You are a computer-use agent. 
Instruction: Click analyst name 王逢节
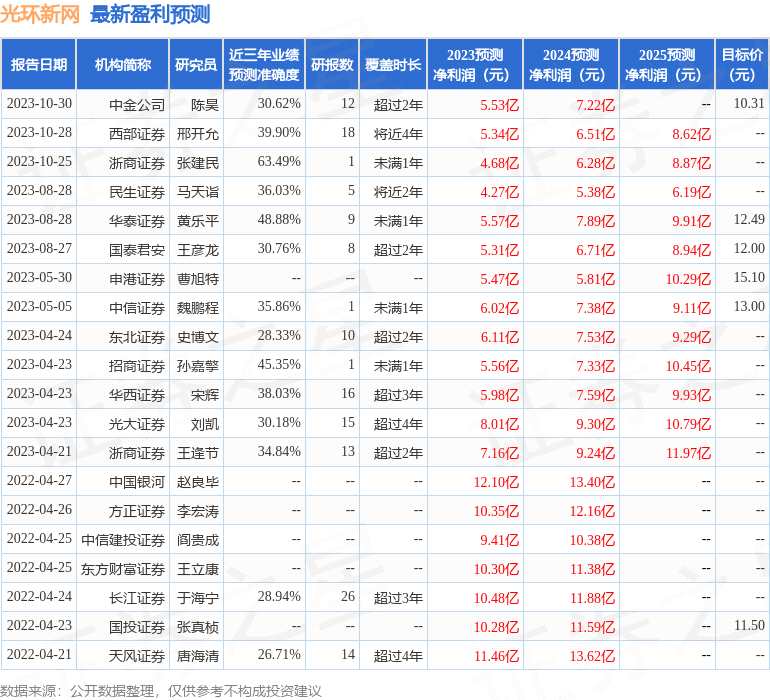[x=198, y=452]
